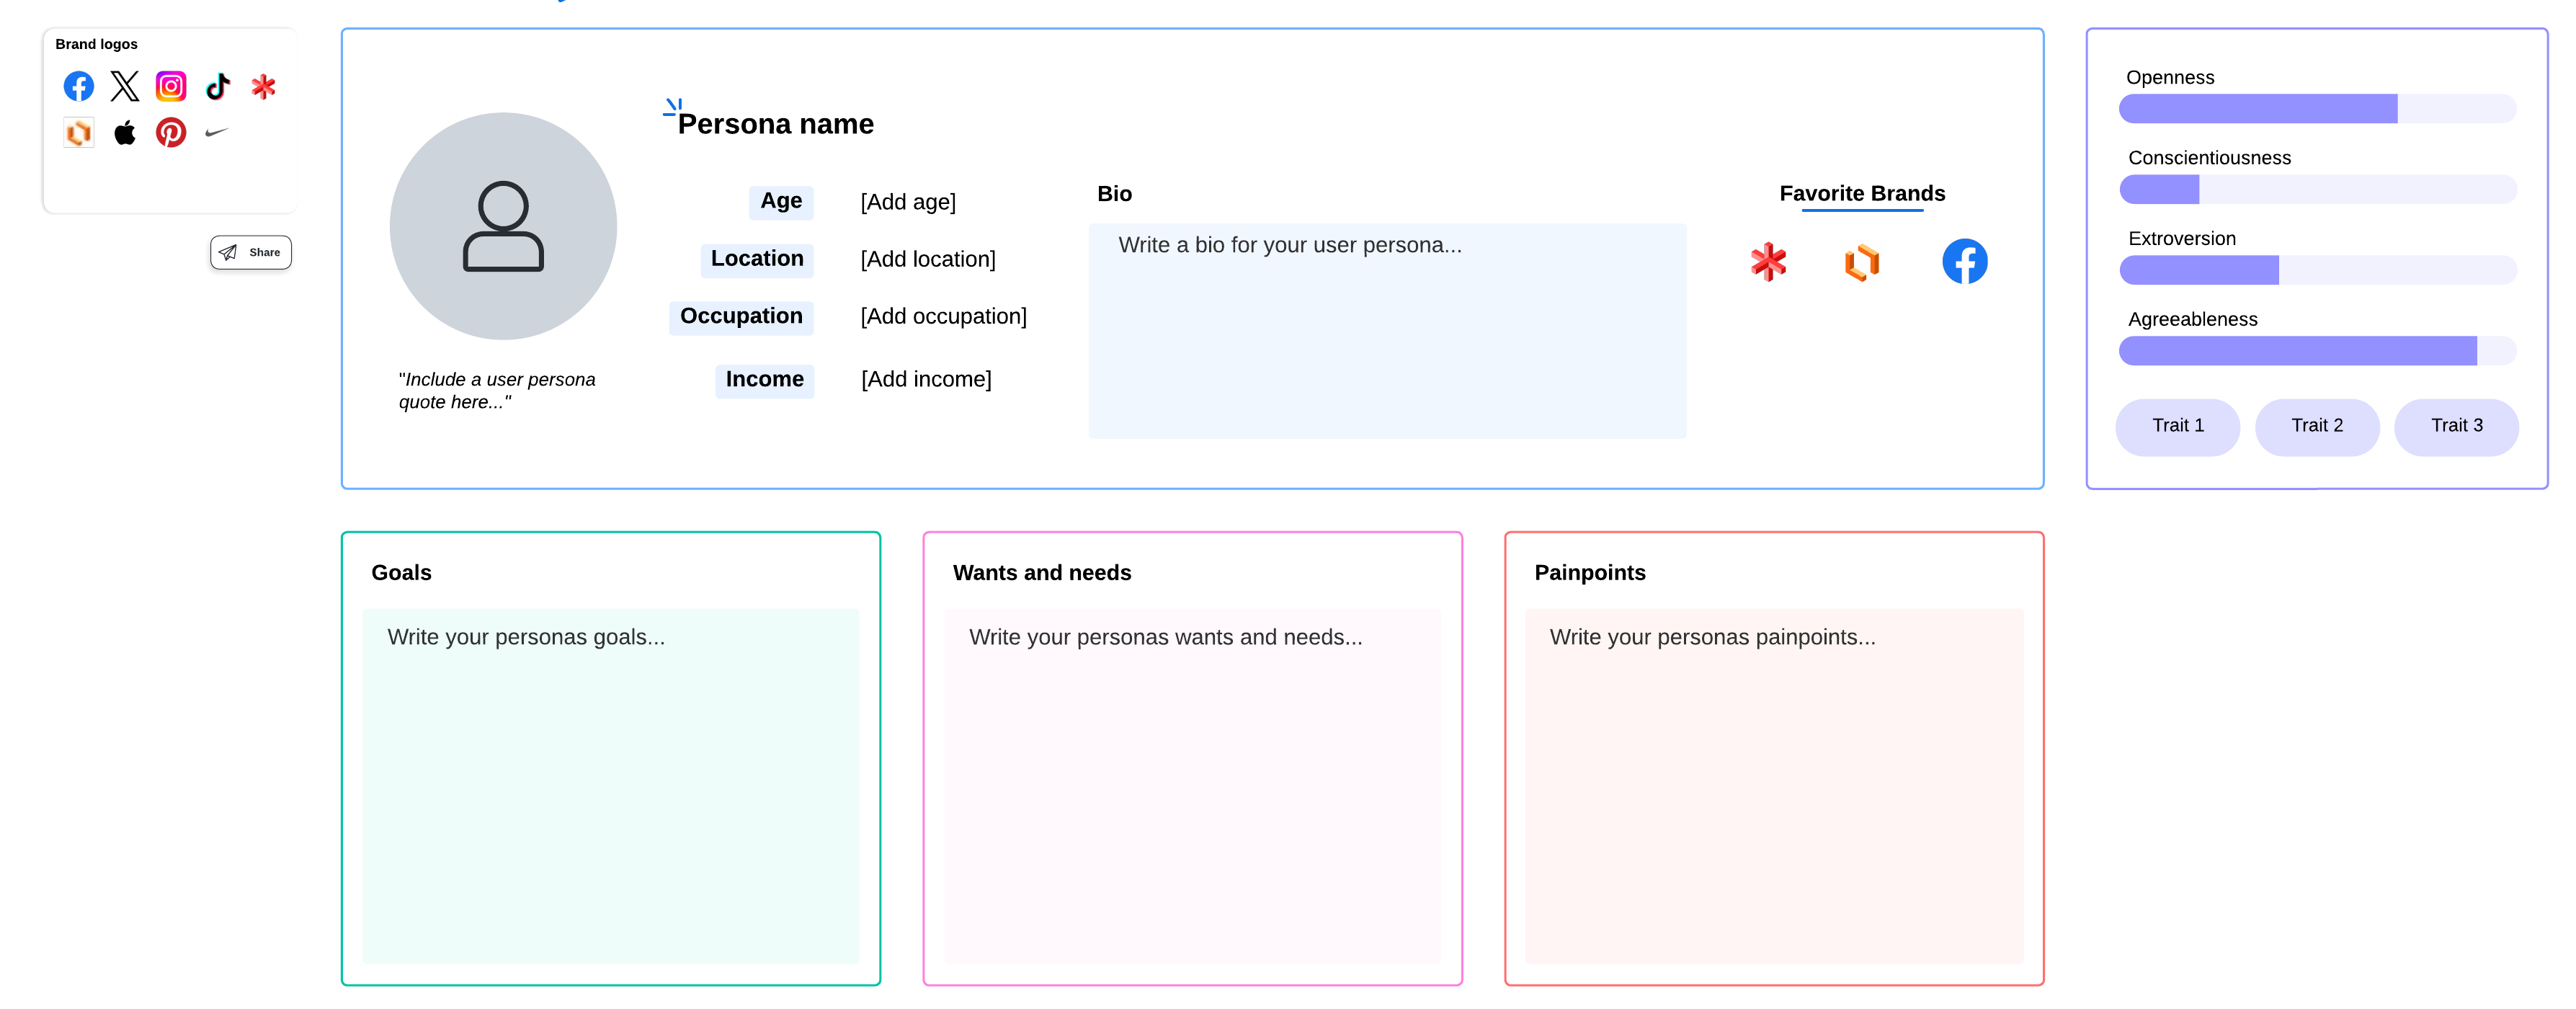
Task: Click the persona avatar placeholder
Action: 503,226
